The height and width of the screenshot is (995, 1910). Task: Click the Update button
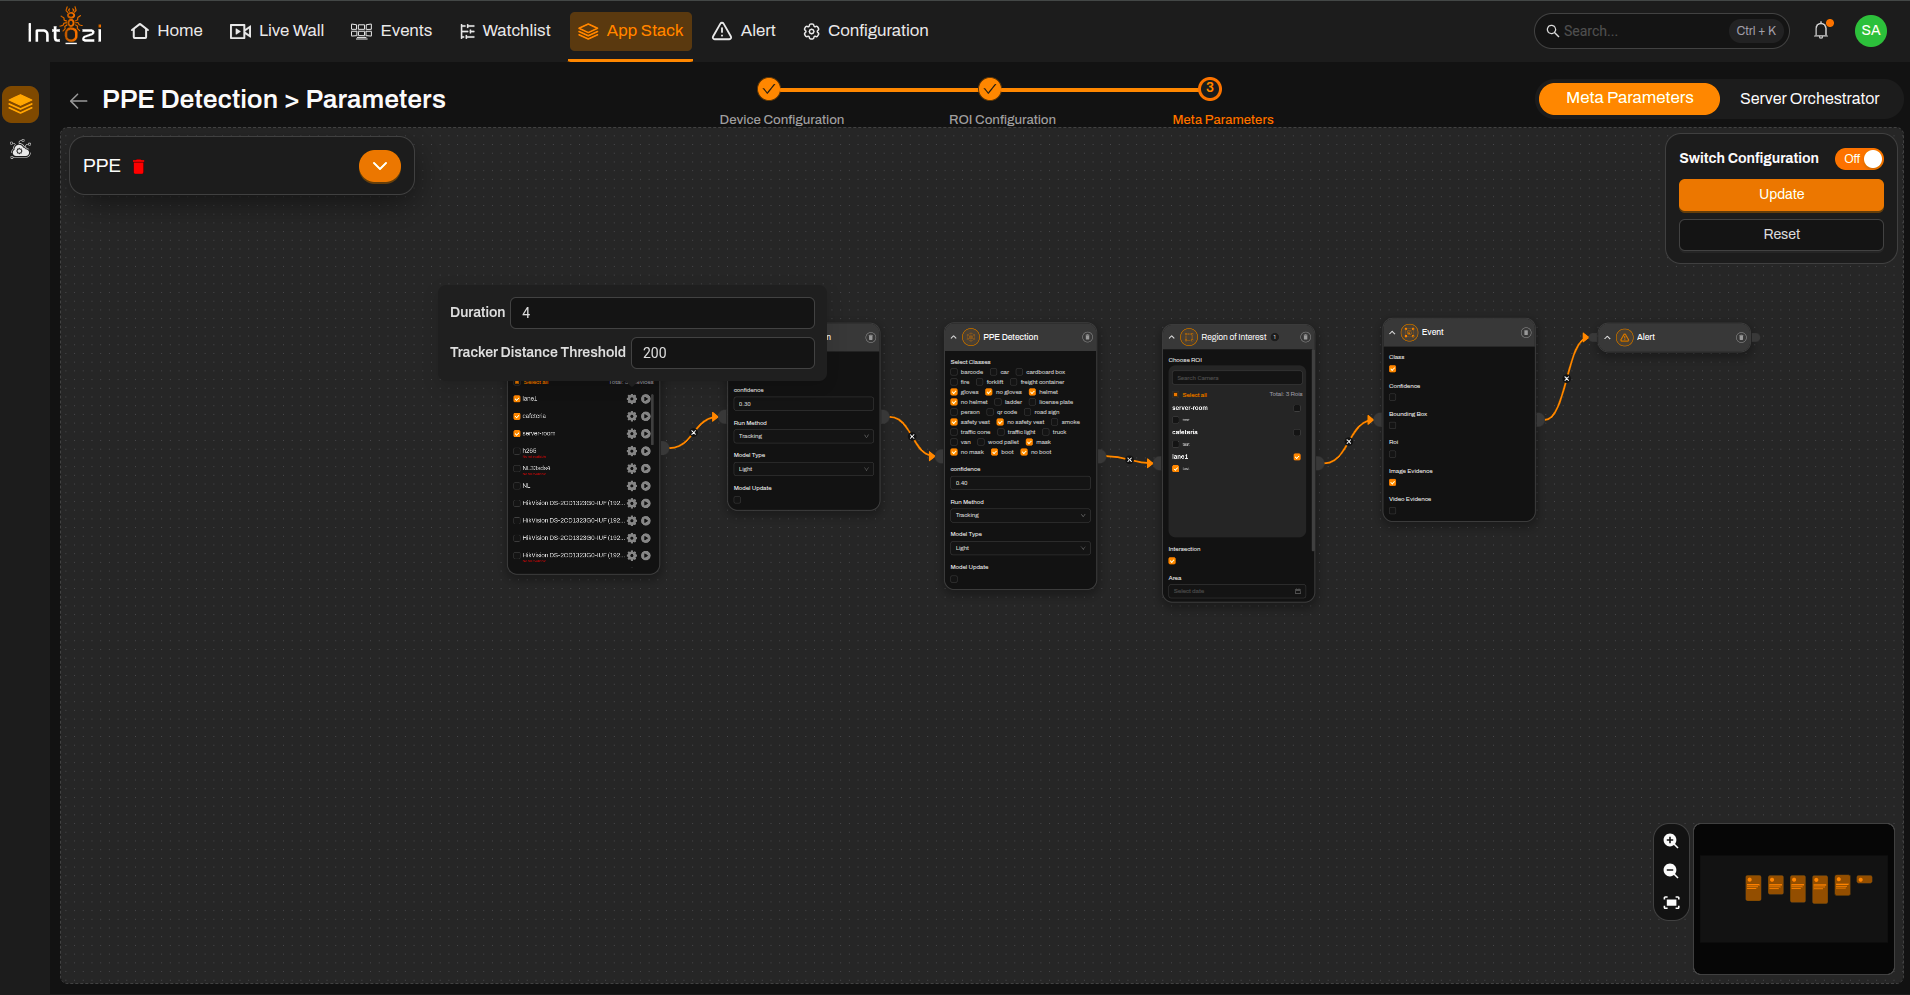[x=1781, y=194]
